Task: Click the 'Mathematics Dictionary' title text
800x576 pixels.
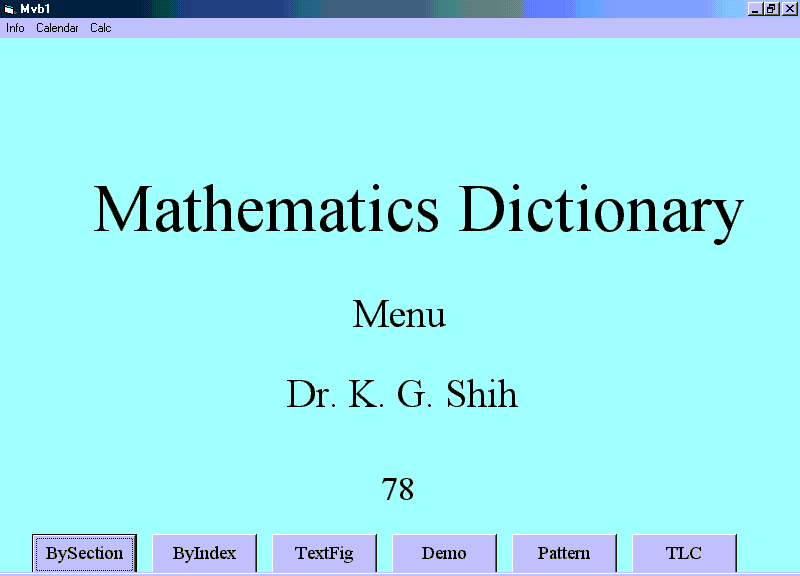Action: point(418,212)
